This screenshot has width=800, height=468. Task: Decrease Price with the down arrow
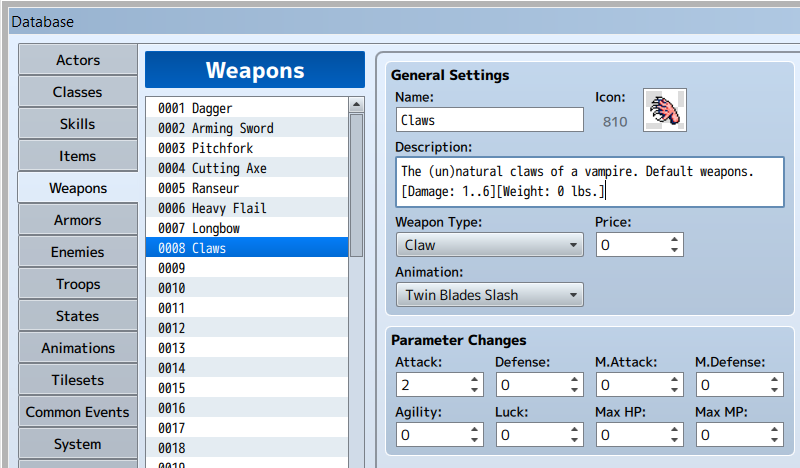coord(674,250)
